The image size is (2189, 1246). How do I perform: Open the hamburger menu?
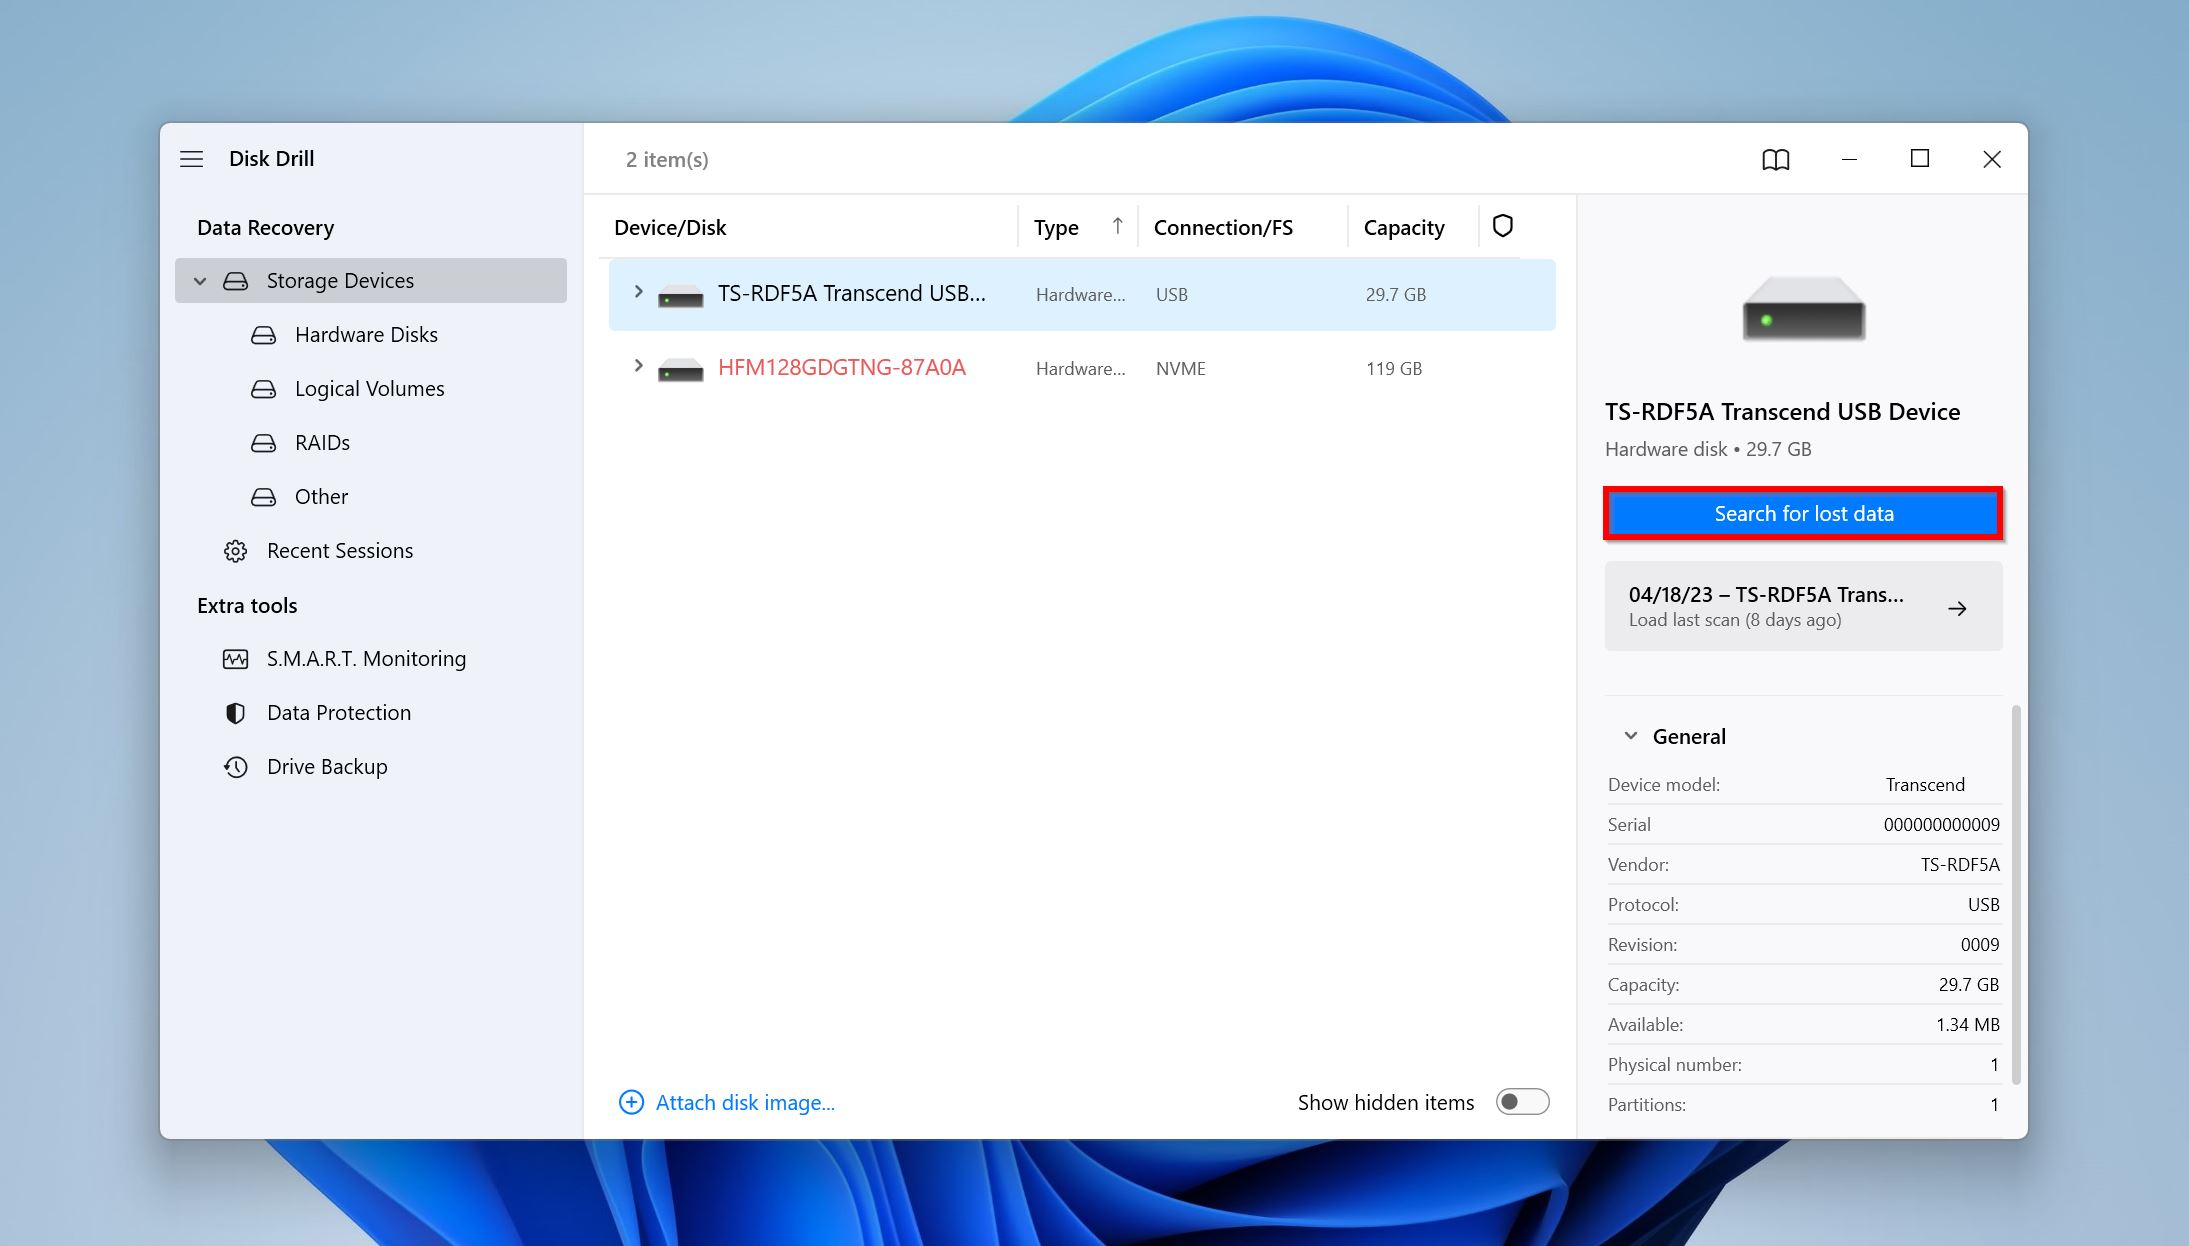pos(191,158)
